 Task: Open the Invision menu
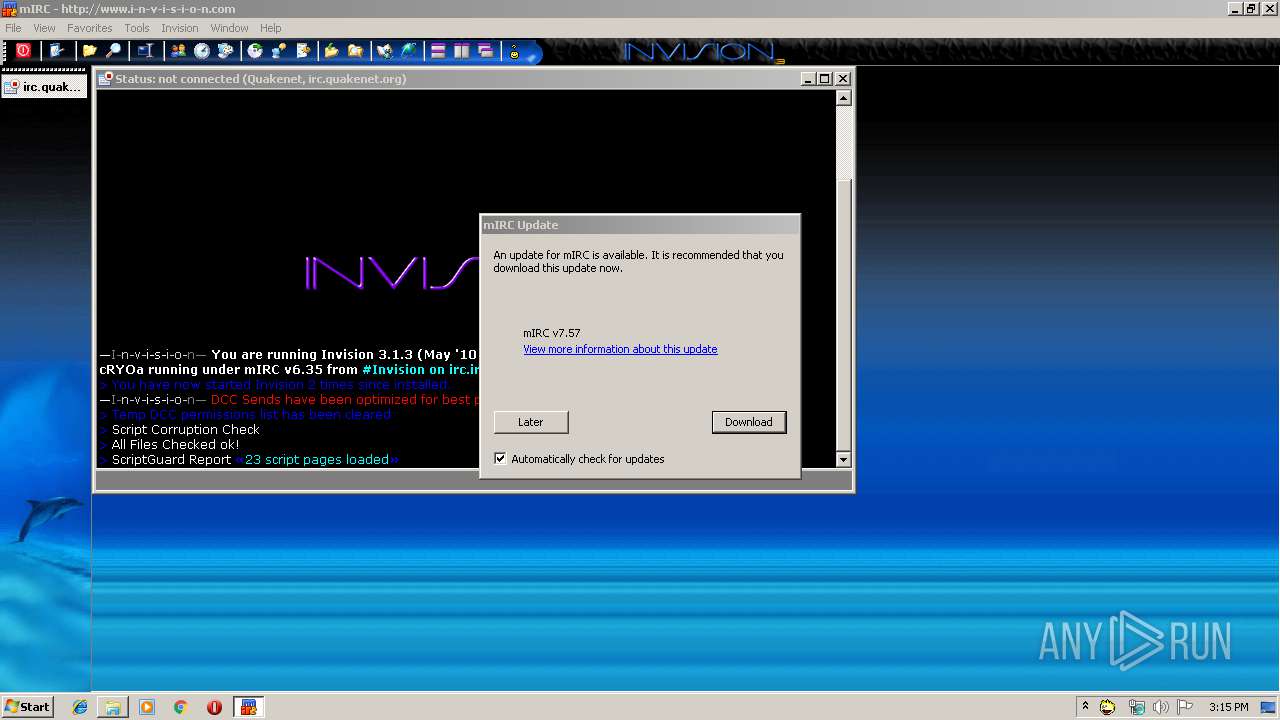tap(180, 28)
